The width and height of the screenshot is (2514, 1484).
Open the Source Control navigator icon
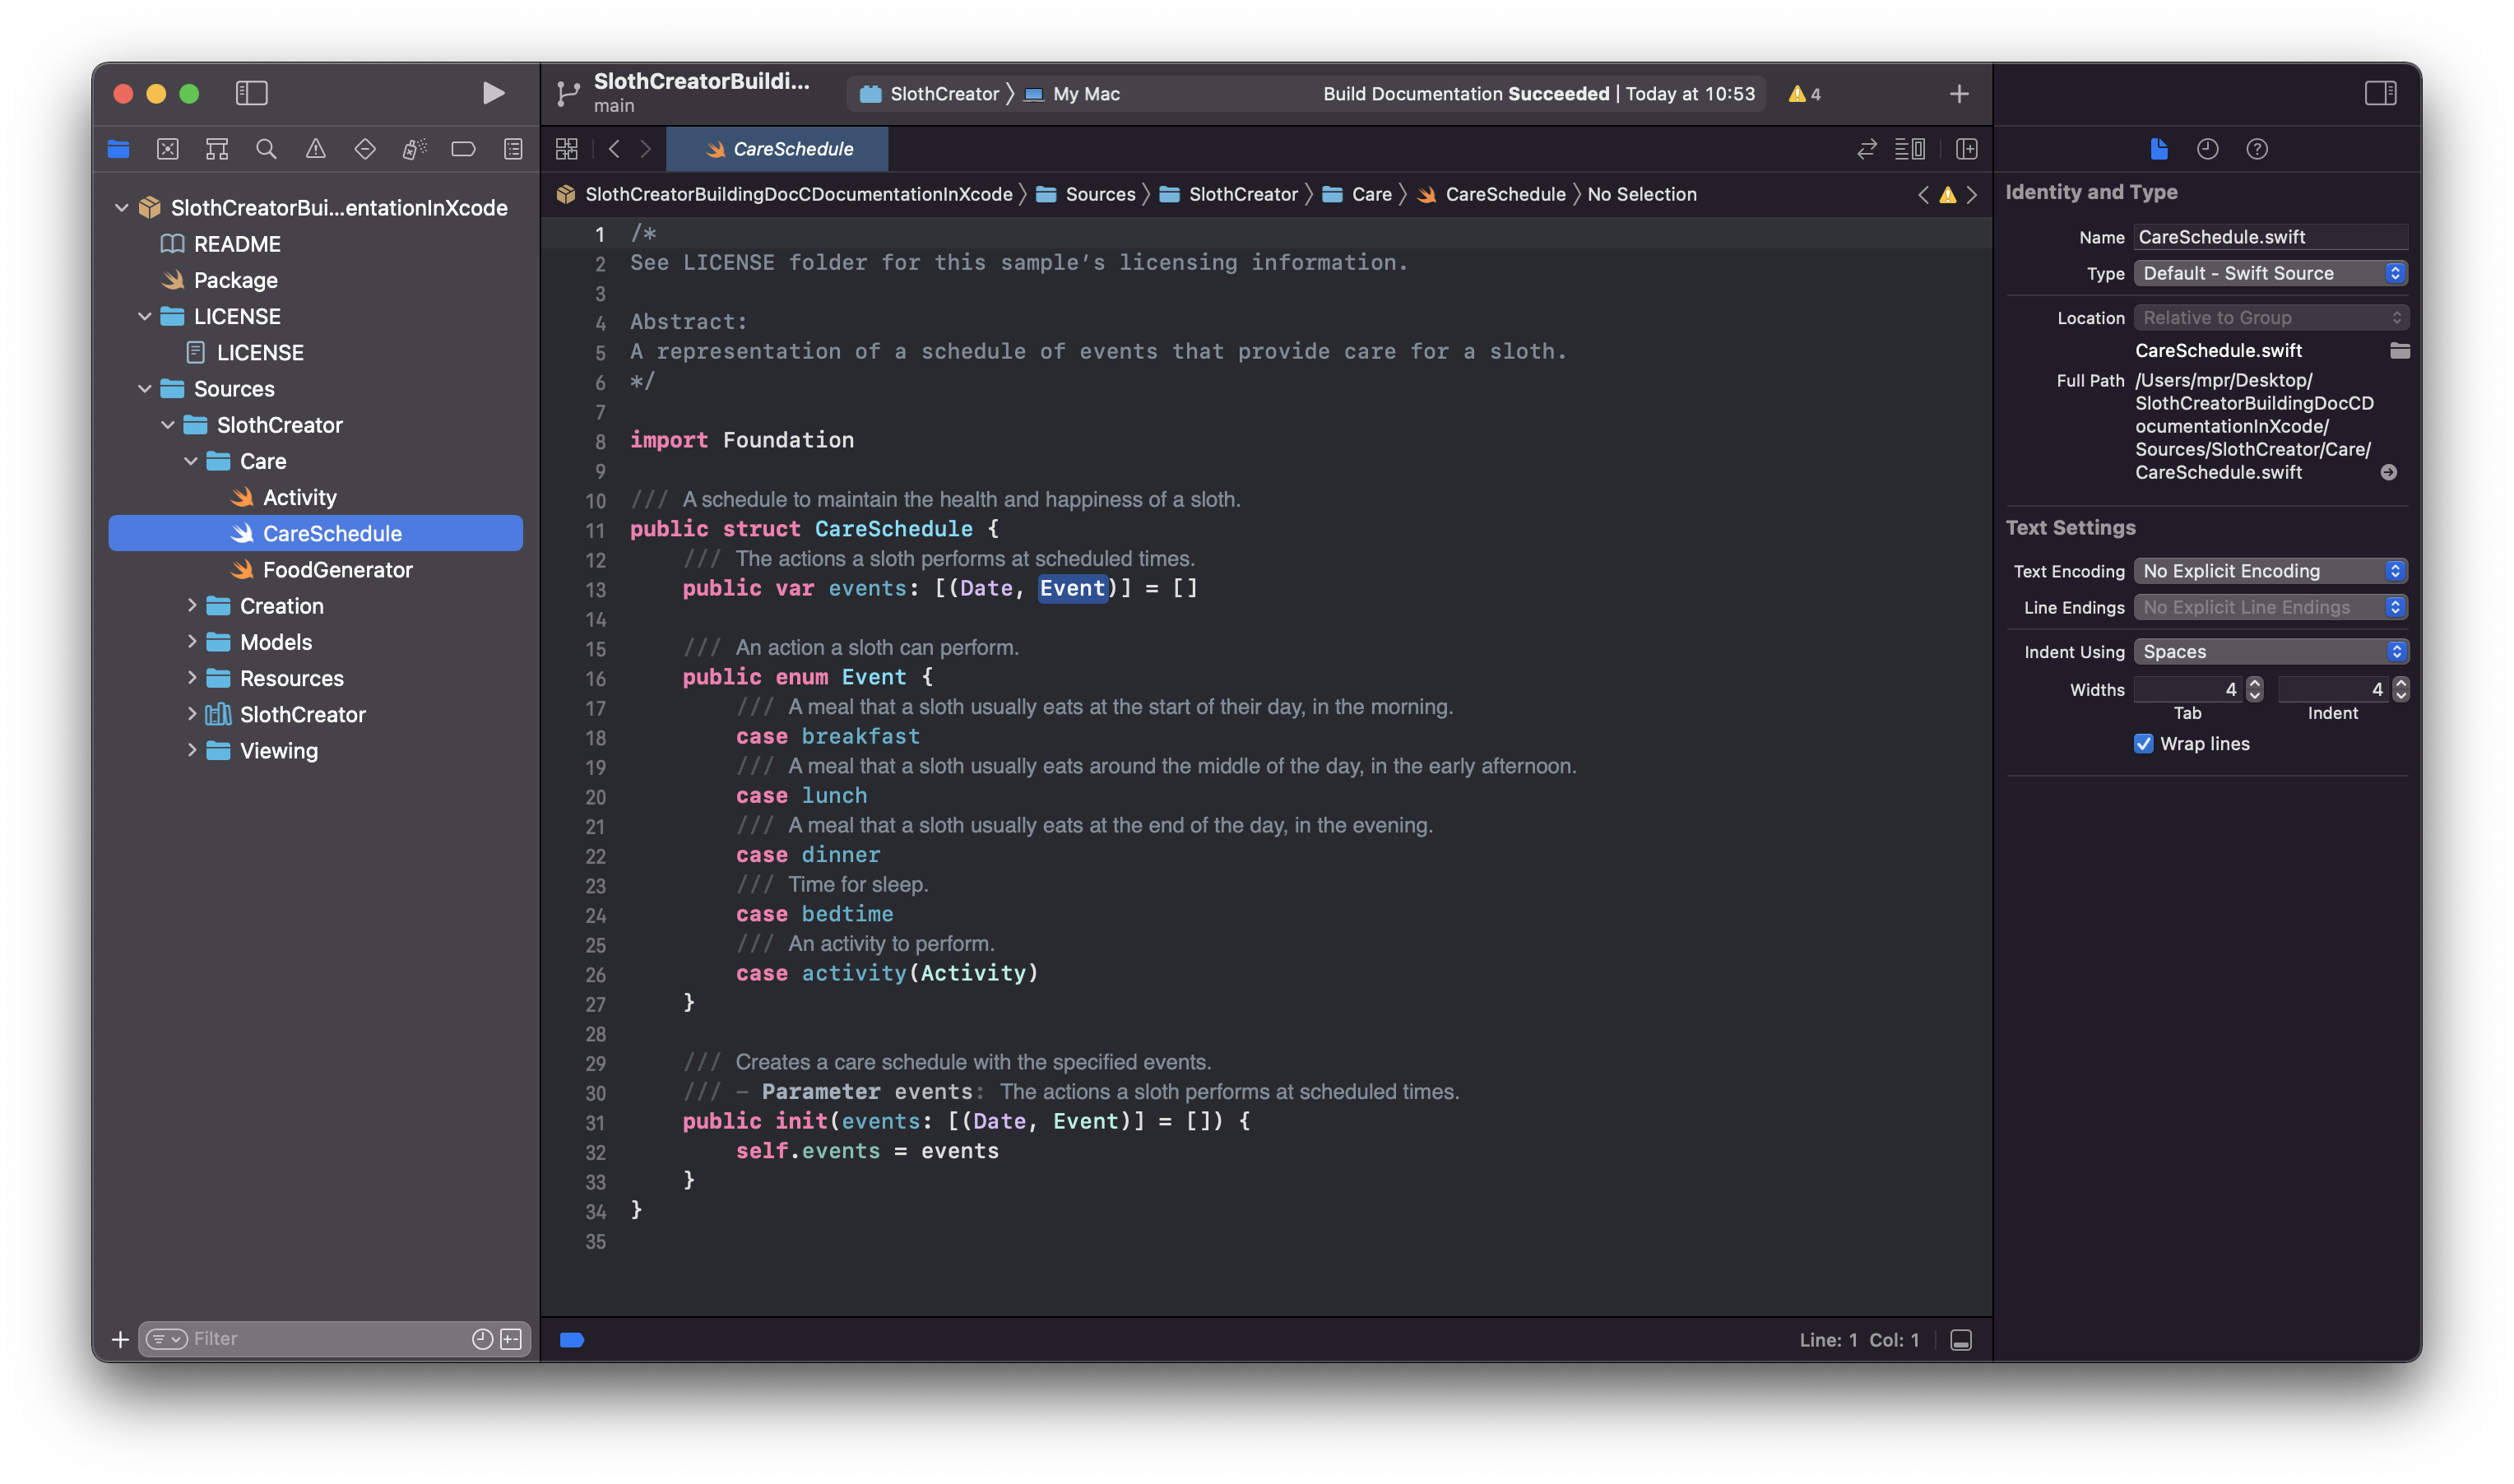point(168,149)
